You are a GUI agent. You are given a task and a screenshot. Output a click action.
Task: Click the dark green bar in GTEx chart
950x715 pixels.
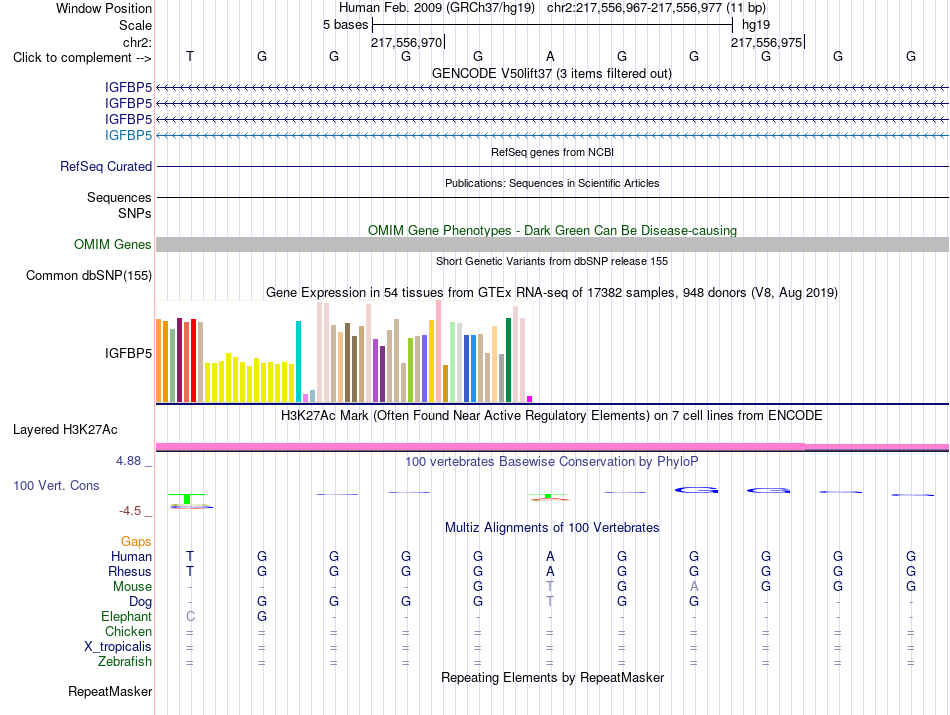508,360
